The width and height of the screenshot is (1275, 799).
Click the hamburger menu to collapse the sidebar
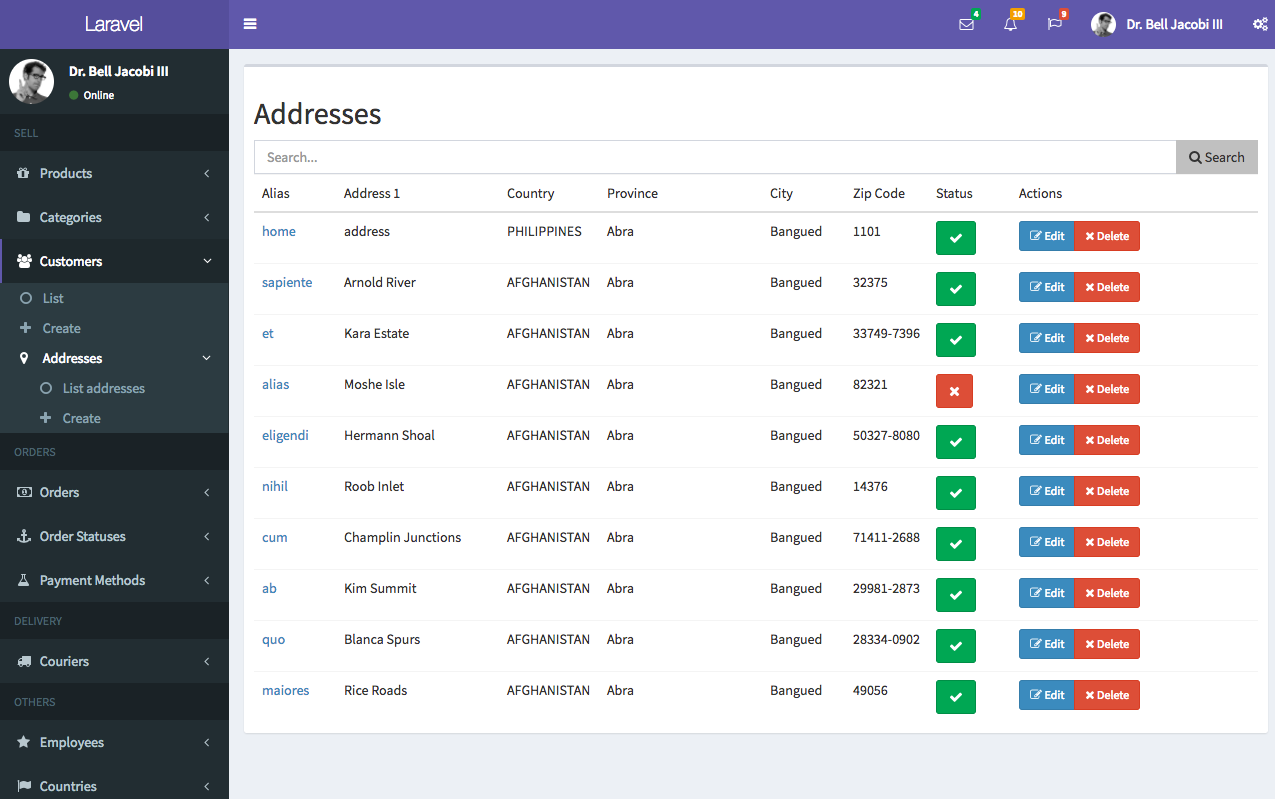coord(249,23)
